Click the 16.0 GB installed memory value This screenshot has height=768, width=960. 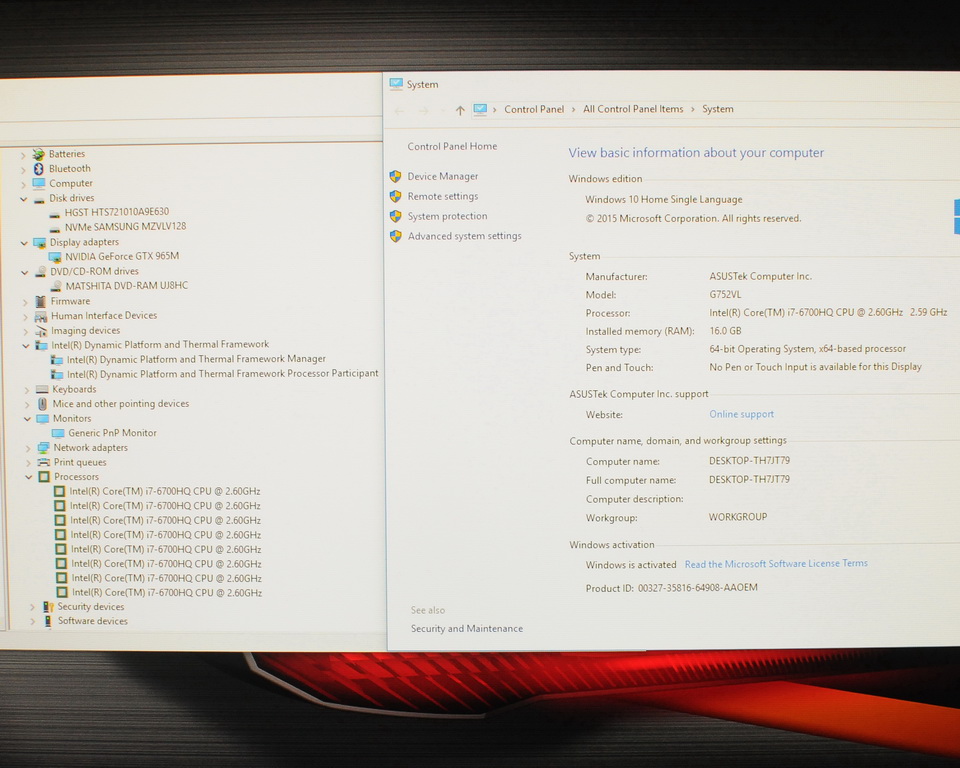pyautogui.click(x=726, y=331)
